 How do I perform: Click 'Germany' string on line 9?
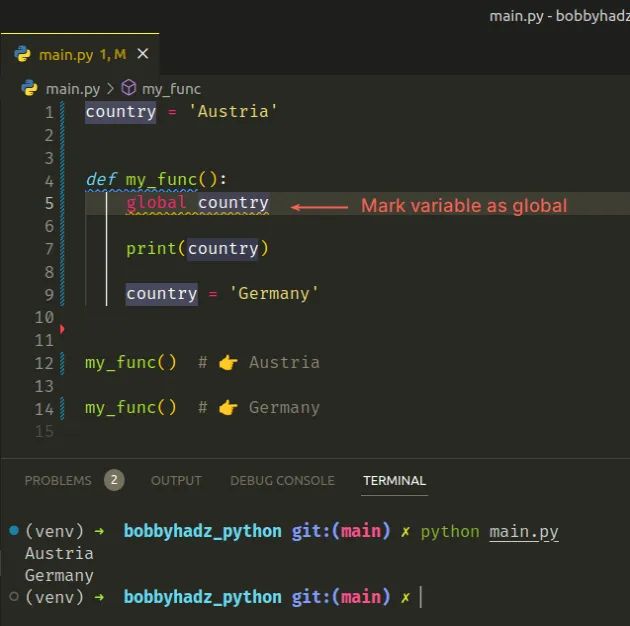tap(274, 293)
